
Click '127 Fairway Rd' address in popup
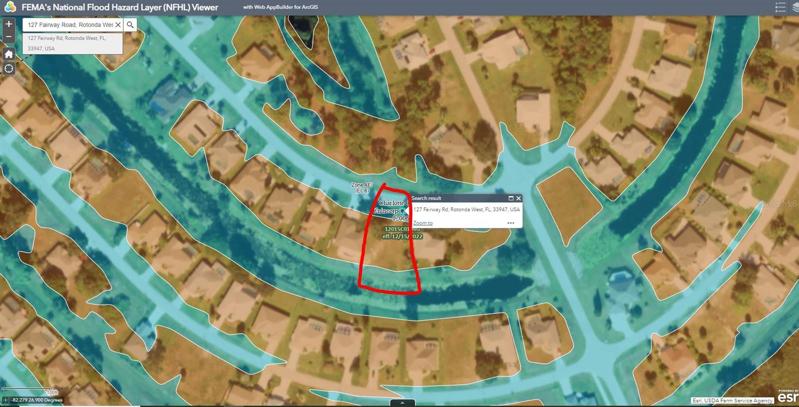(x=466, y=209)
